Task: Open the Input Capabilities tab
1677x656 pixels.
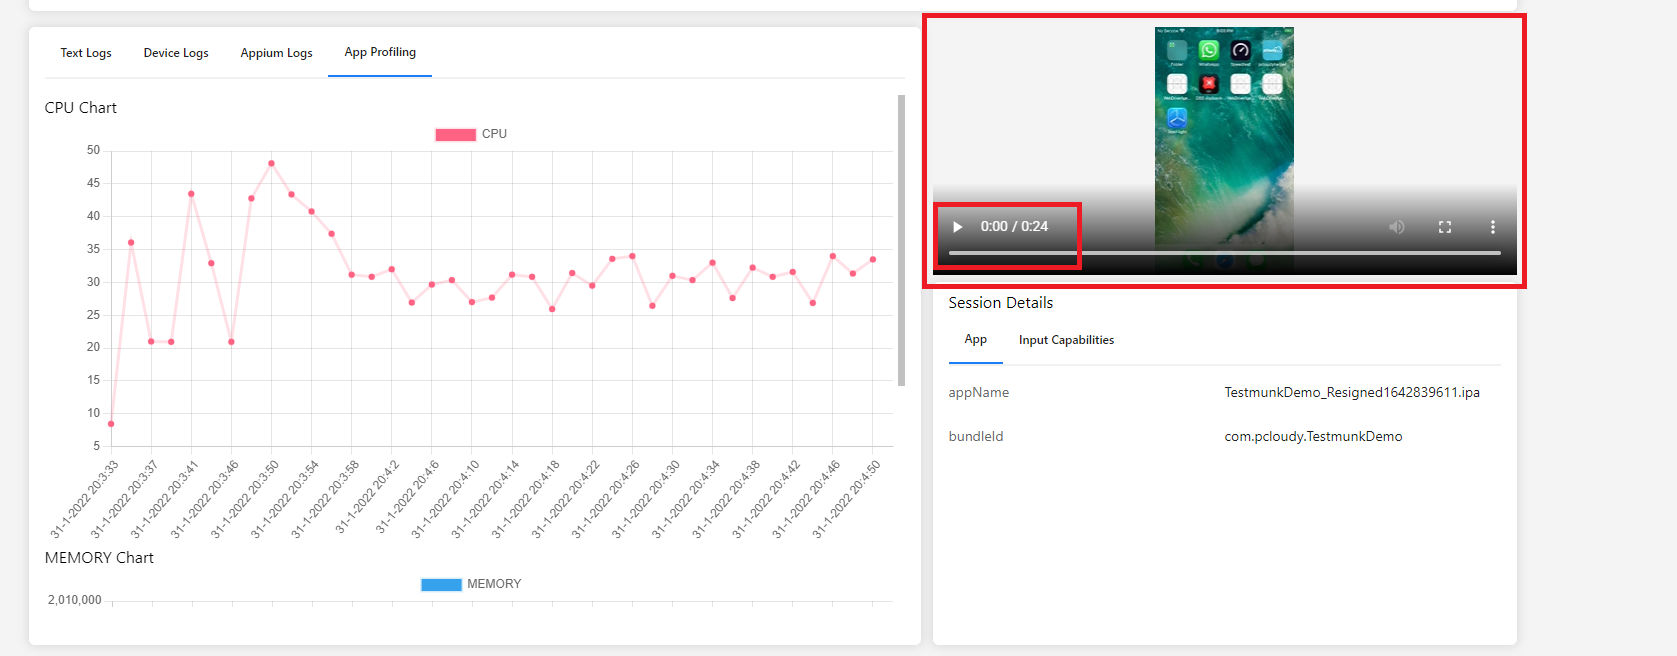Action: [x=1066, y=340]
